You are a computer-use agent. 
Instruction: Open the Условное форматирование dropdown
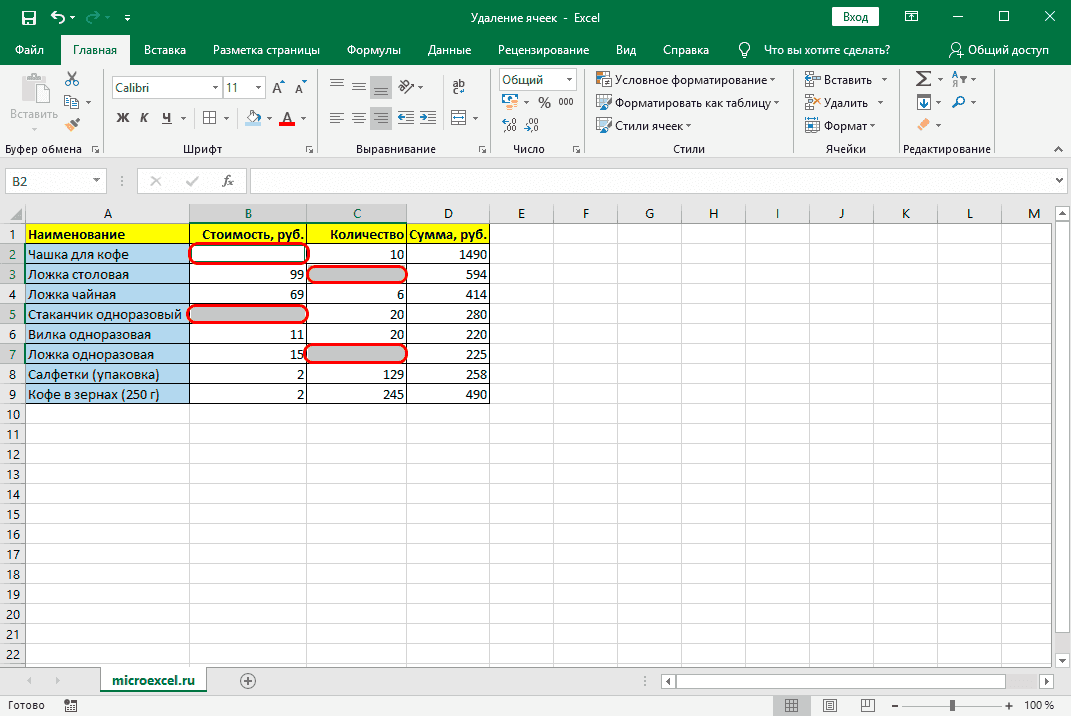(686, 80)
